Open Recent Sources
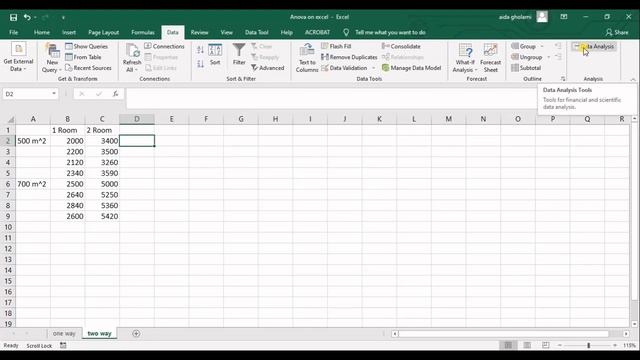The width and height of the screenshot is (640, 360). coord(88,68)
